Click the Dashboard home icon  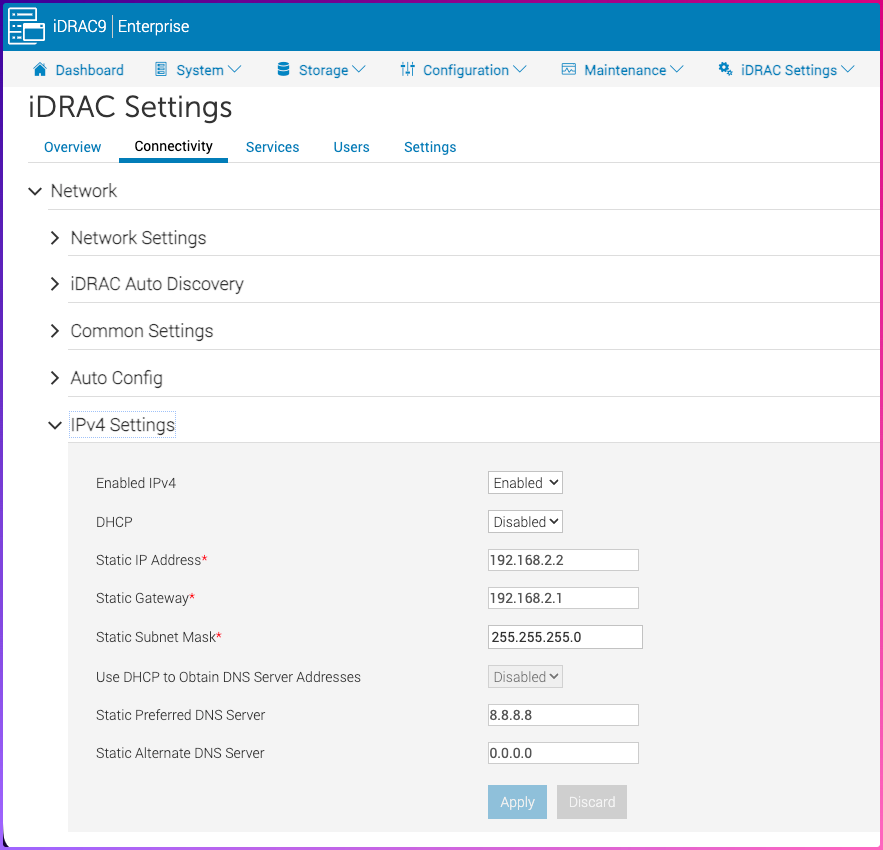pyautogui.click(x=40, y=70)
